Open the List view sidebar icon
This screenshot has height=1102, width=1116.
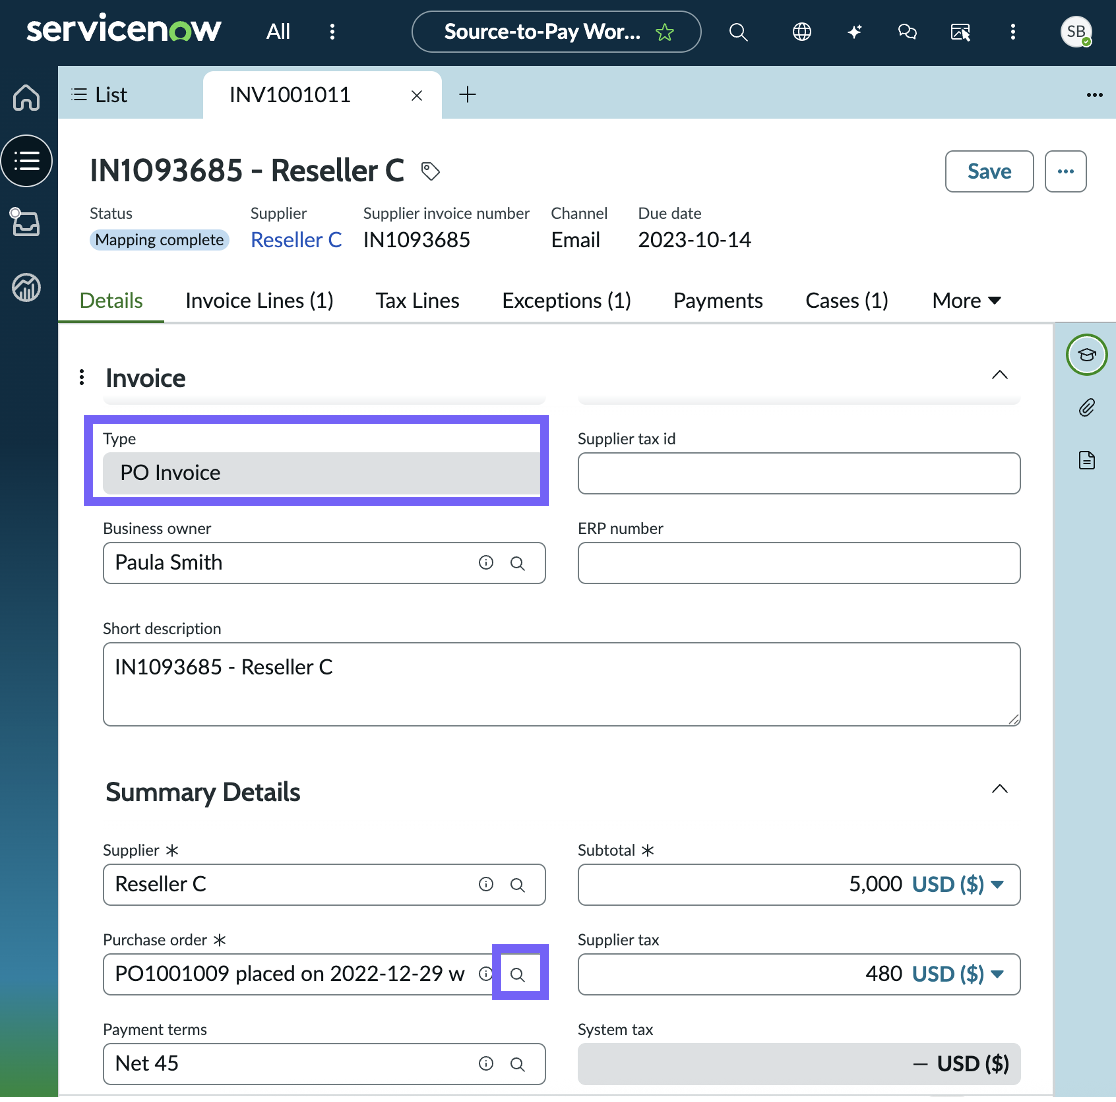(x=26, y=161)
